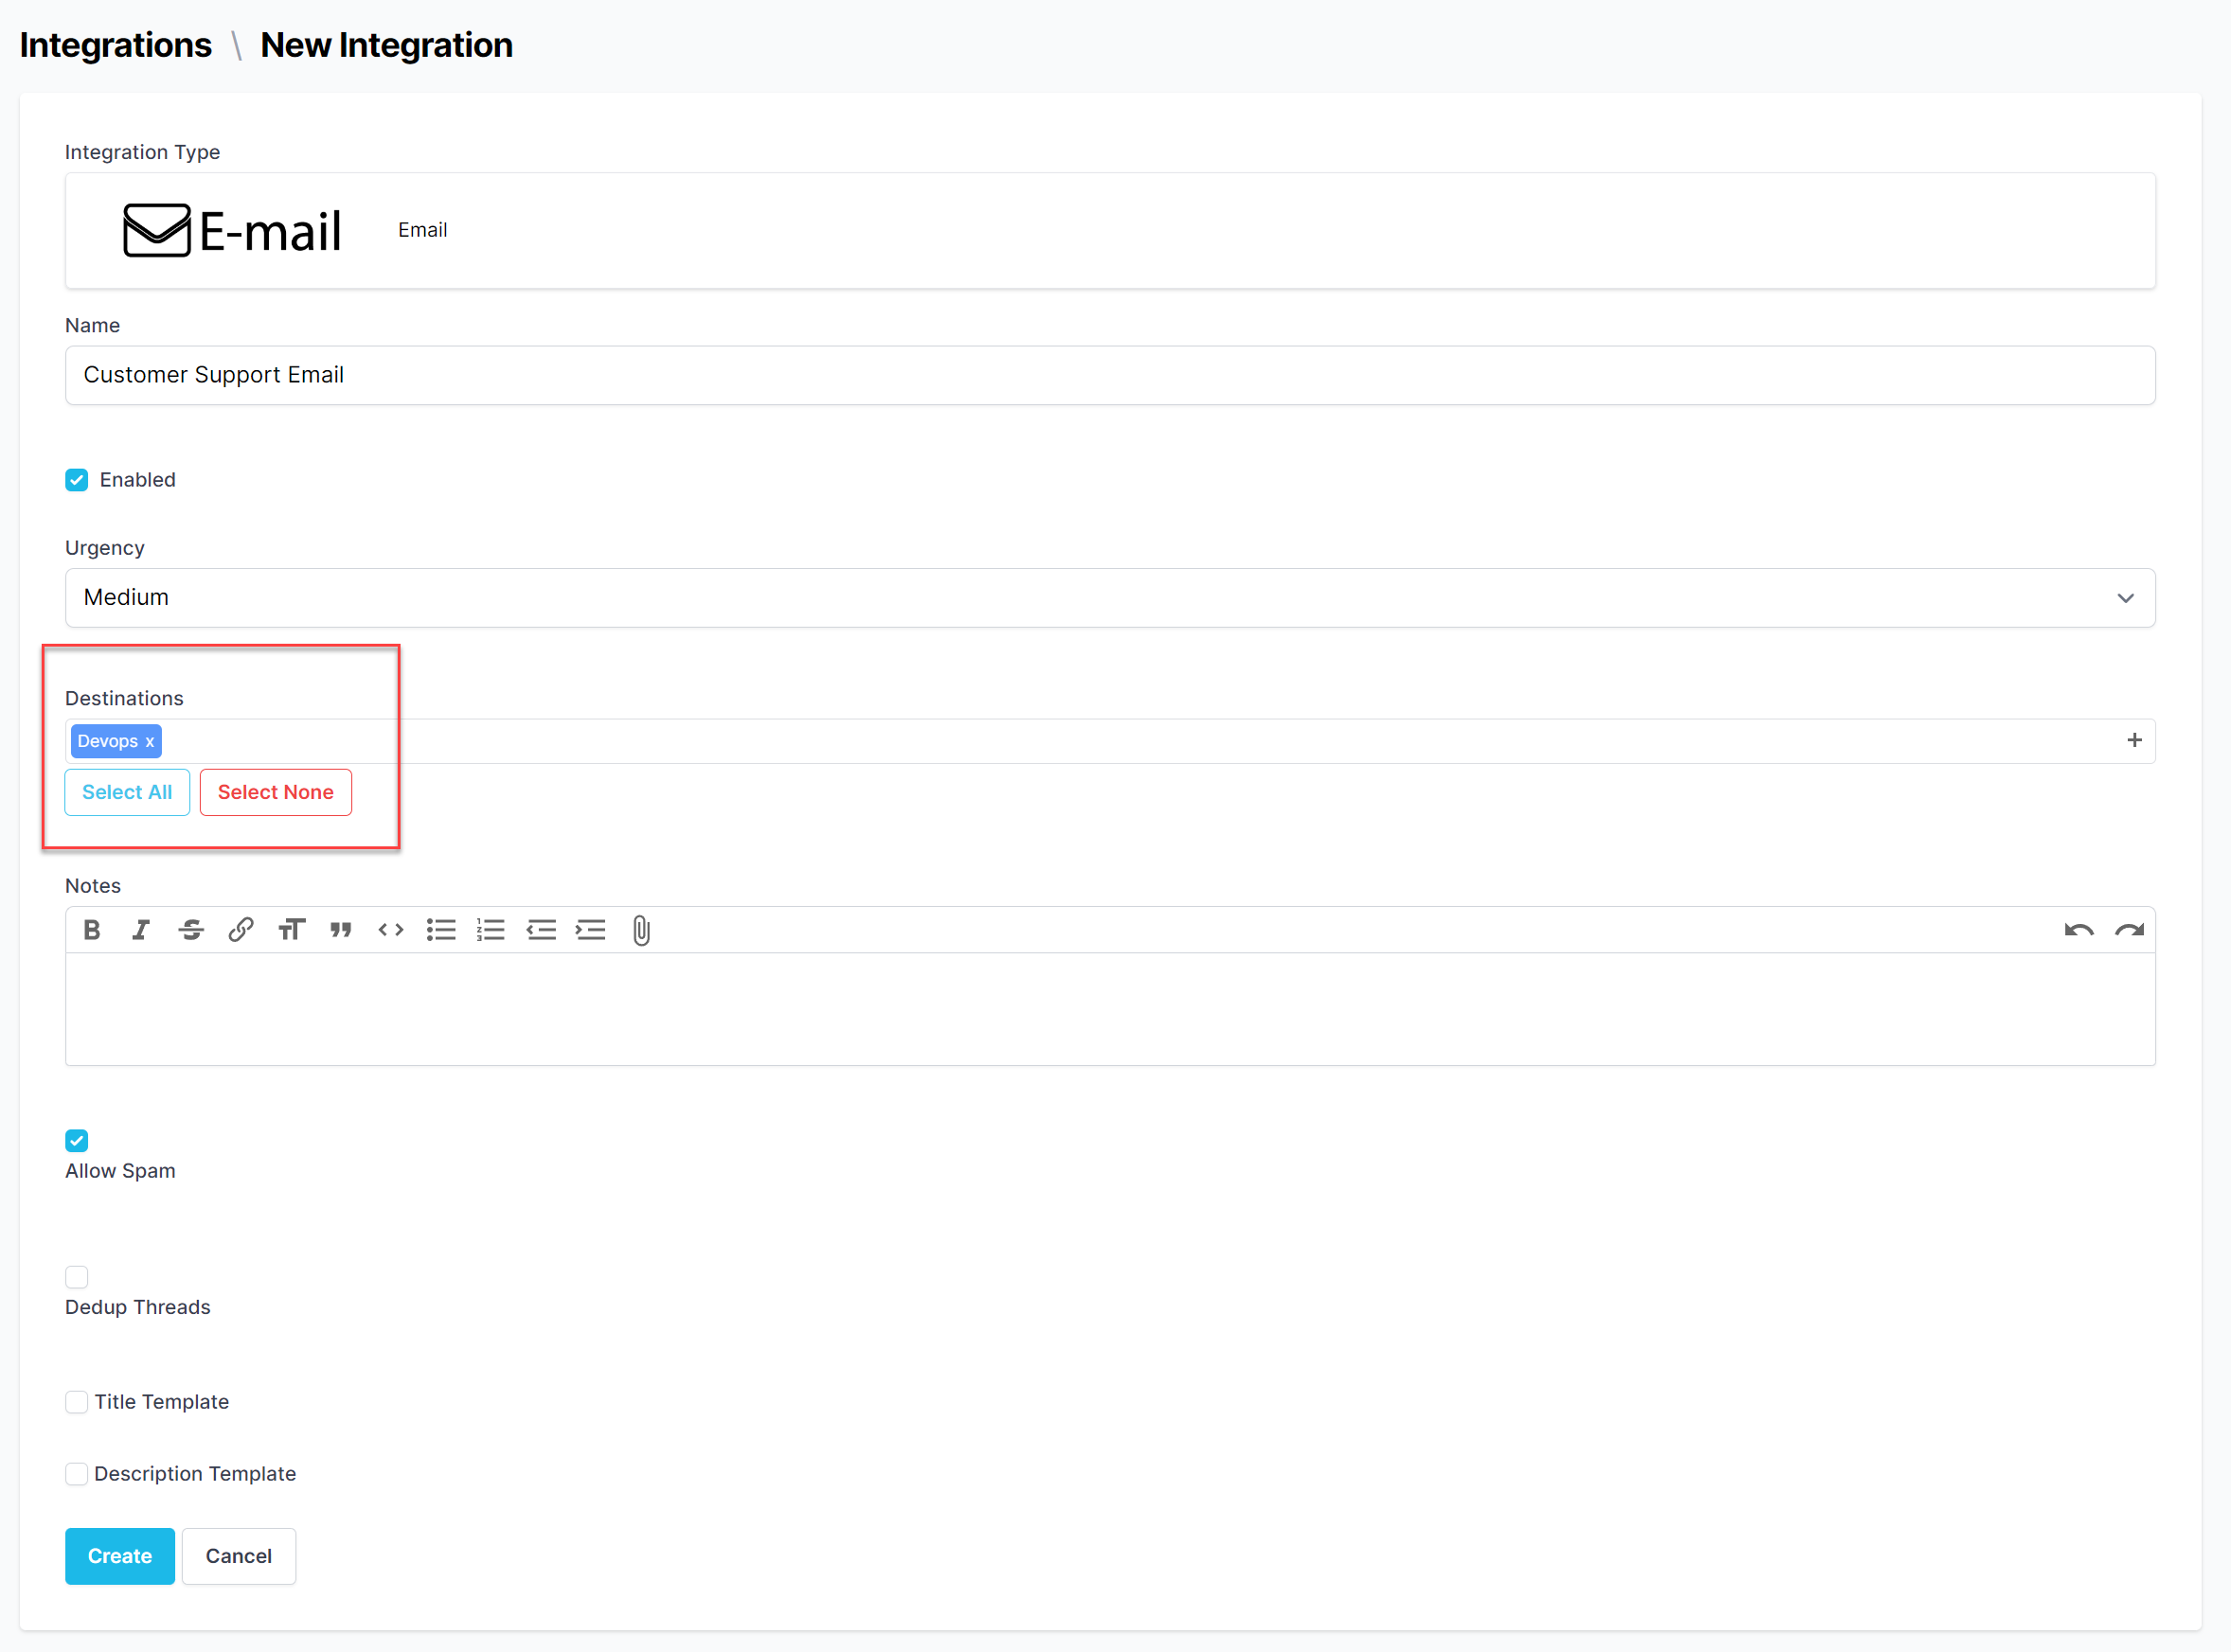Click the block quote icon
2231x1652 pixels.
click(341, 930)
